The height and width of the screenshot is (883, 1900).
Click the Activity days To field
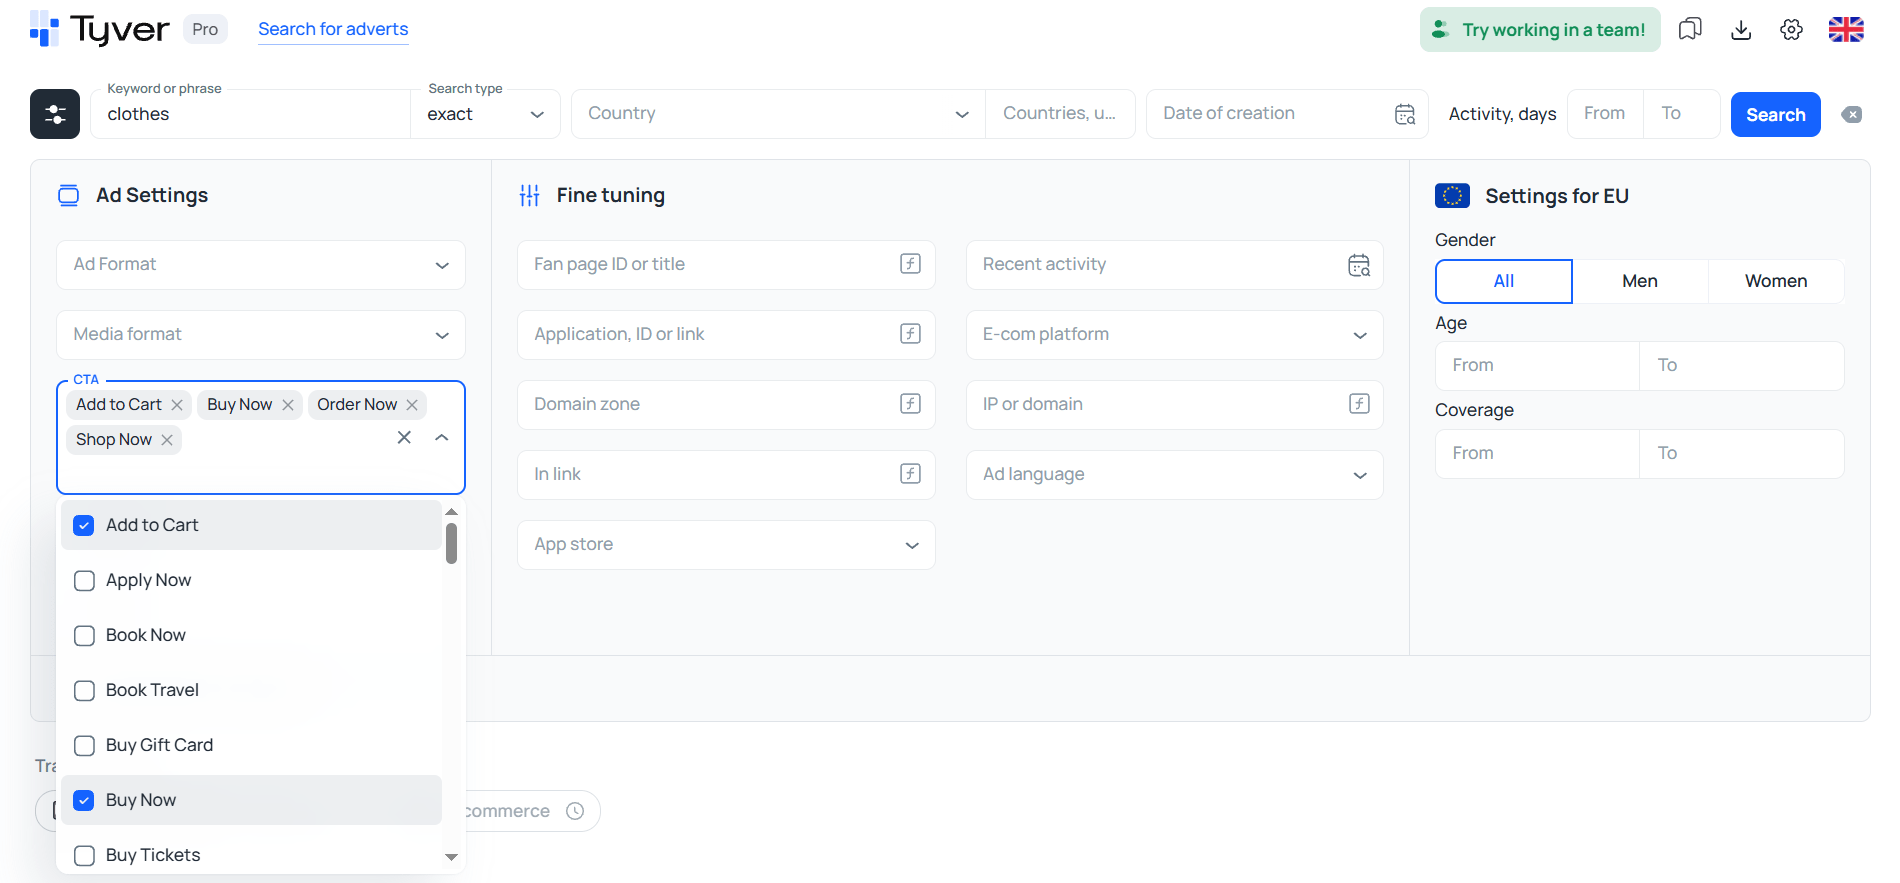(x=1681, y=114)
